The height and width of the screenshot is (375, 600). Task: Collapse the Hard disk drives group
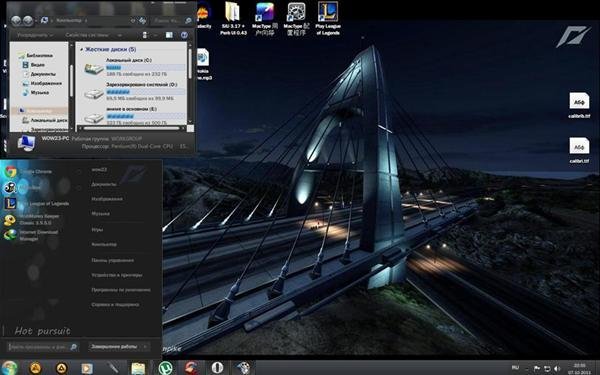[82, 49]
